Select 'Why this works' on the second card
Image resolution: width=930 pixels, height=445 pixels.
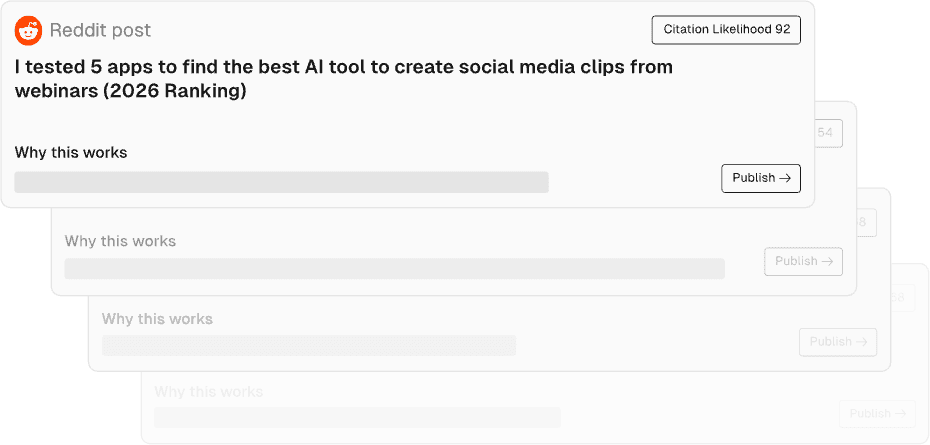click(x=120, y=241)
